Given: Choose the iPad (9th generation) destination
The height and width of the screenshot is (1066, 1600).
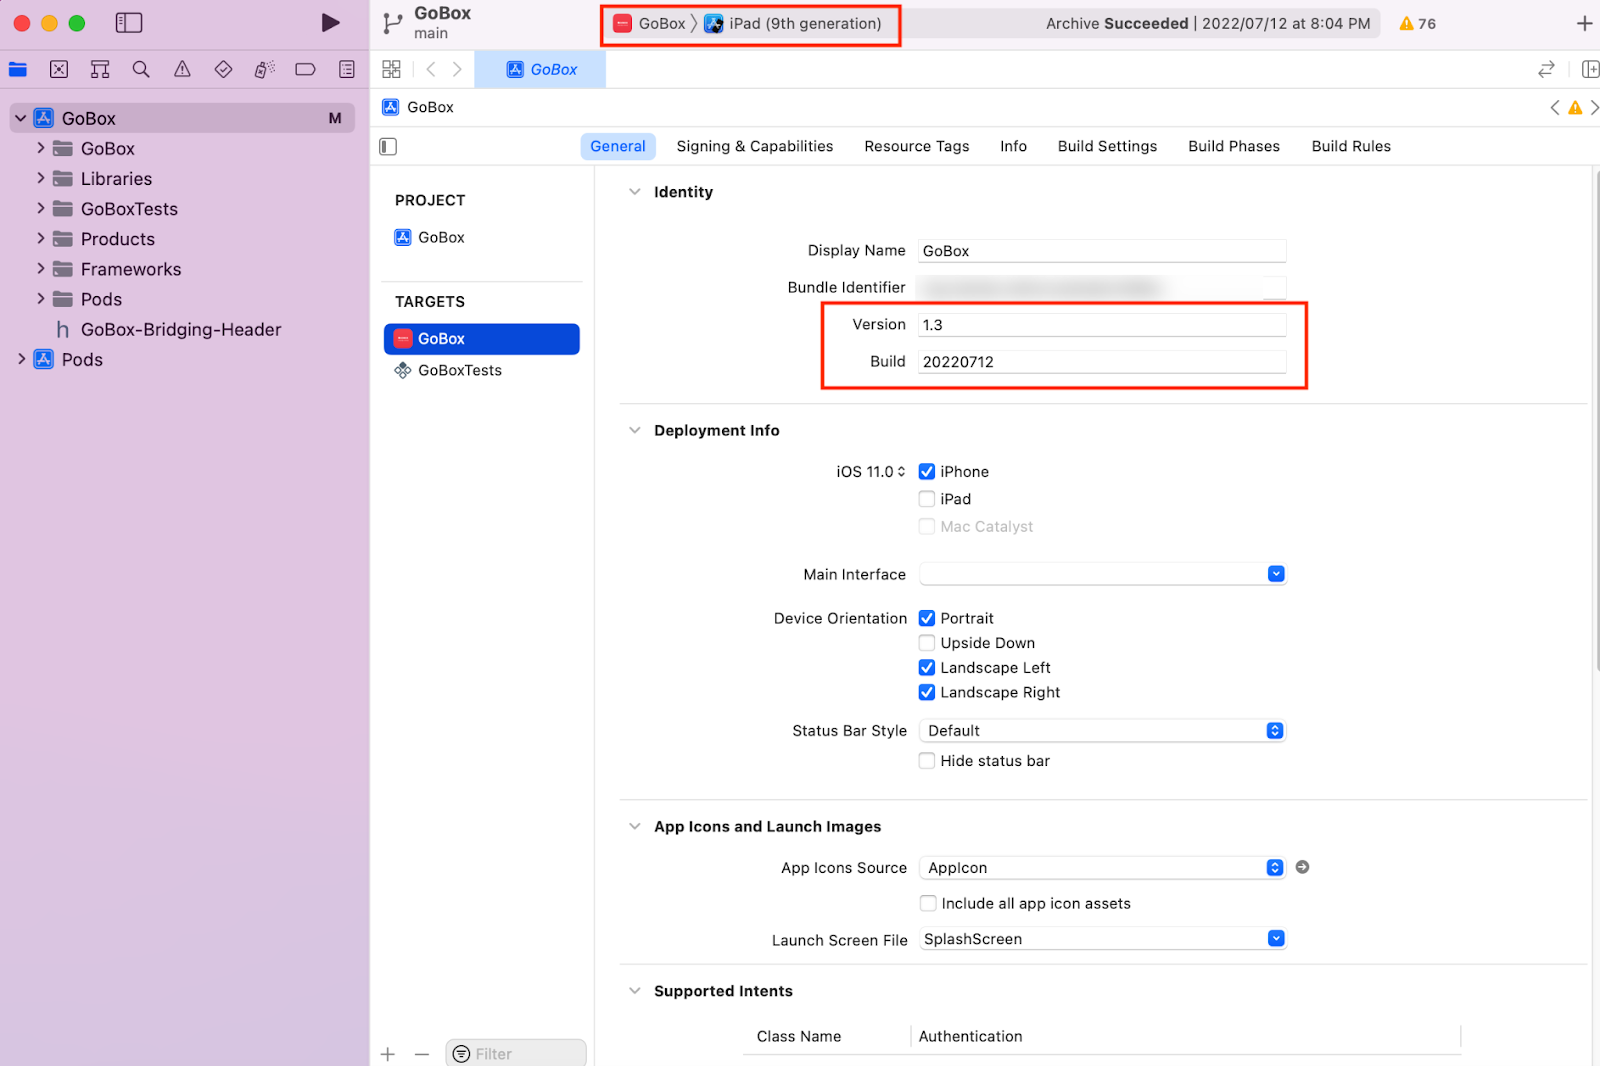Looking at the screenshot, I should 794,23.
